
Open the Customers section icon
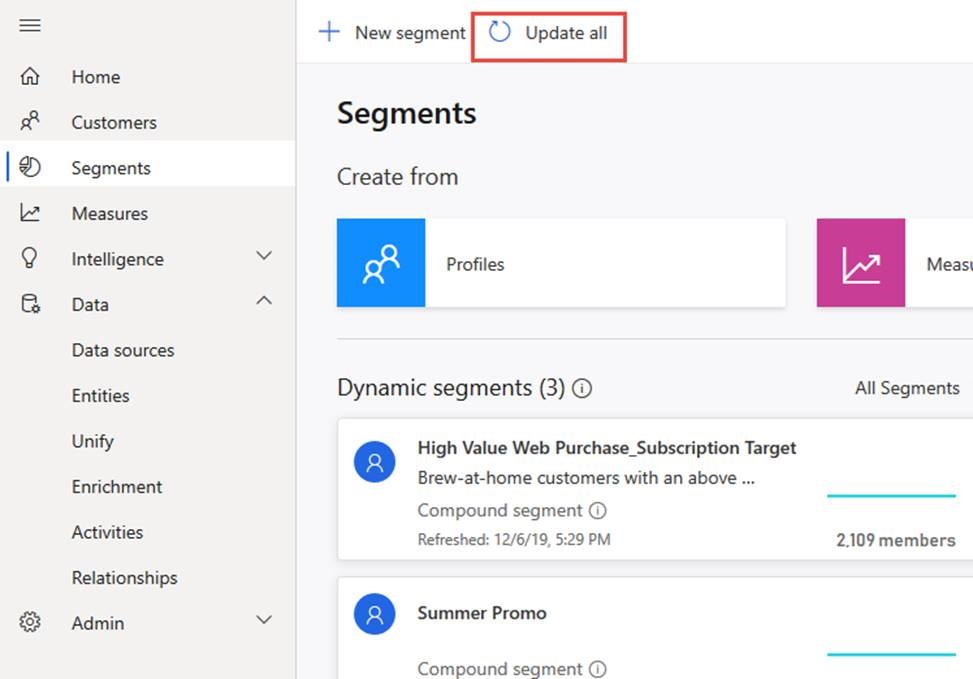point(29,121)
